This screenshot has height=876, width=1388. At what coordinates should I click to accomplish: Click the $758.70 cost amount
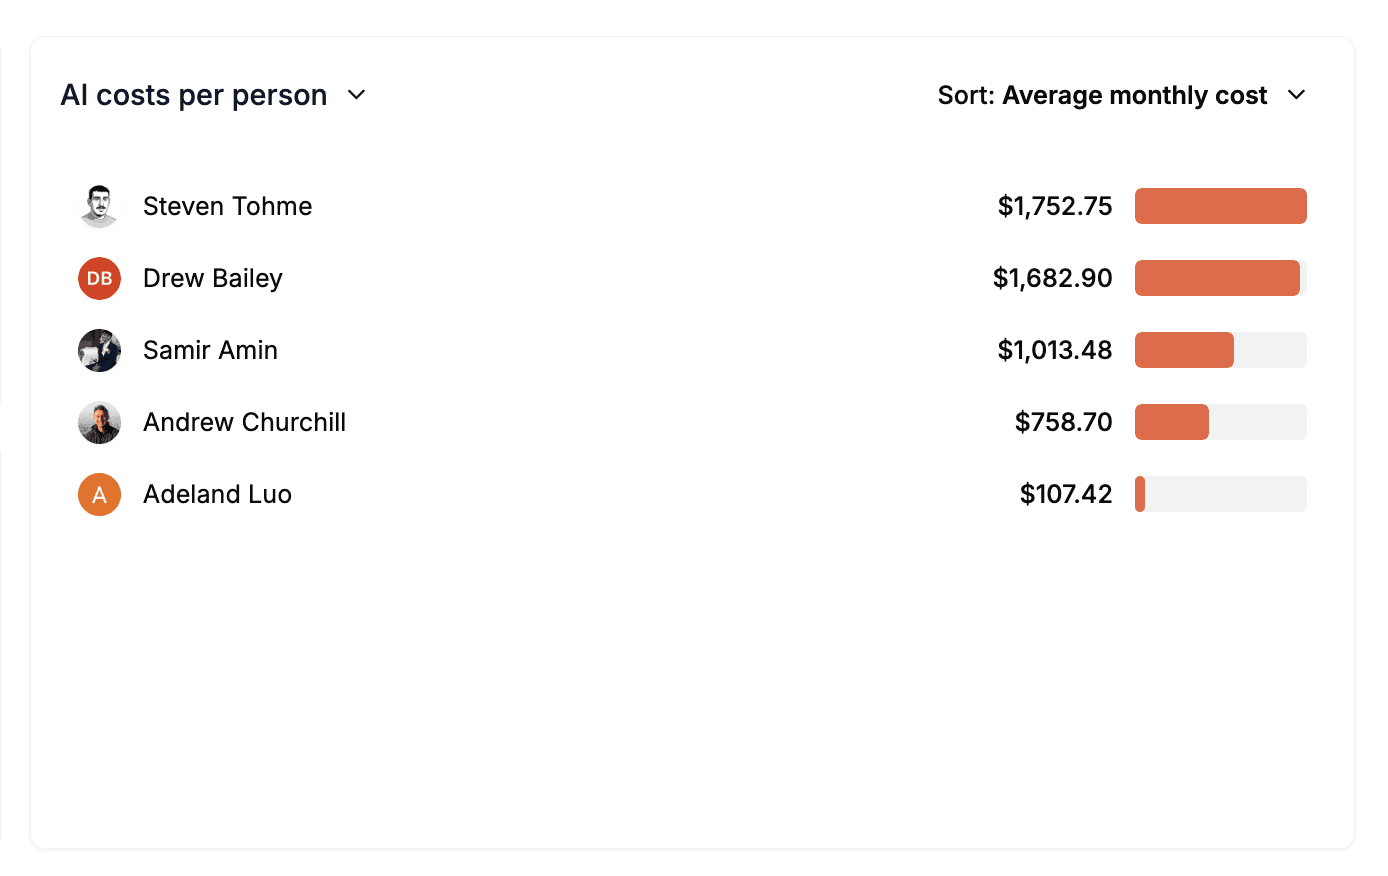click(x=1063, y=422)
